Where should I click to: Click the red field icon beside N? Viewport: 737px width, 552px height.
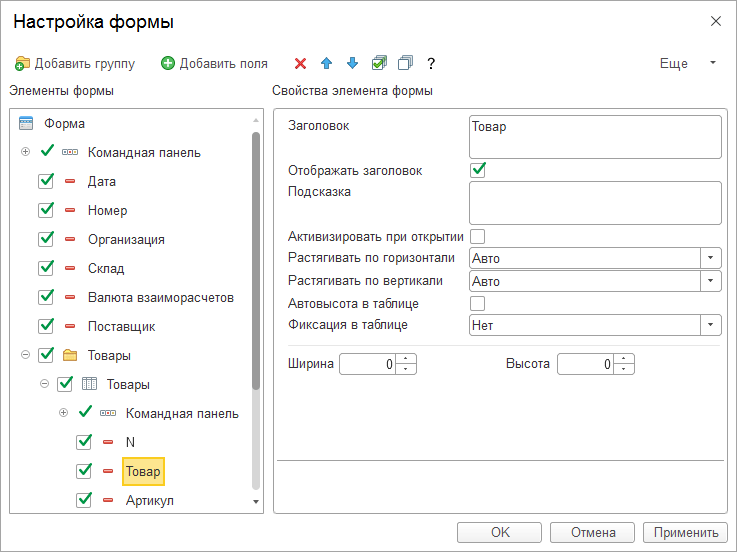(108, 442)
